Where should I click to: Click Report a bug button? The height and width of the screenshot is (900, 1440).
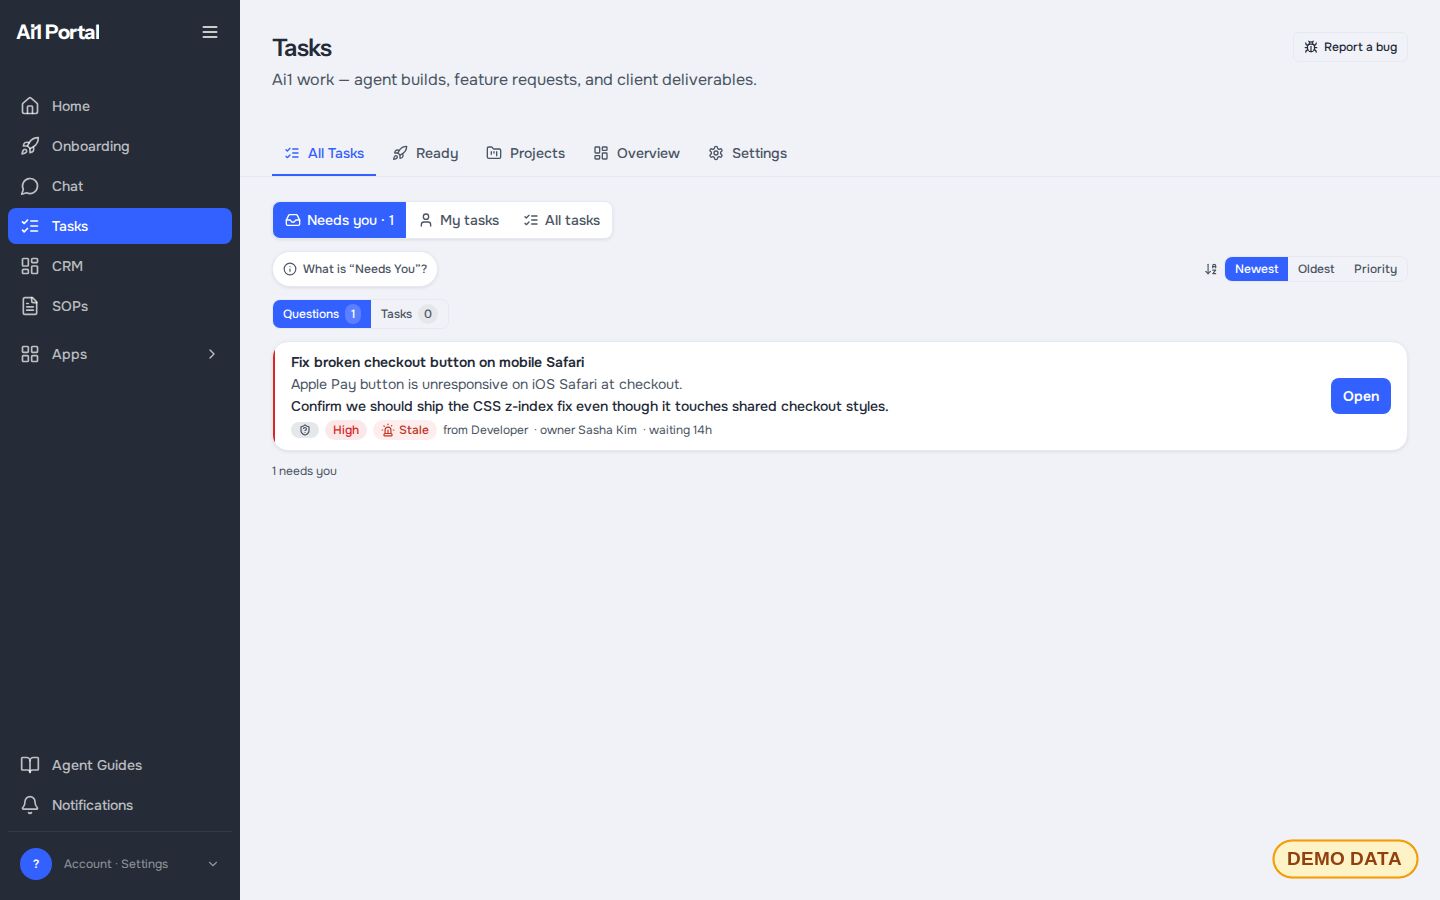tap(1350, 47)
